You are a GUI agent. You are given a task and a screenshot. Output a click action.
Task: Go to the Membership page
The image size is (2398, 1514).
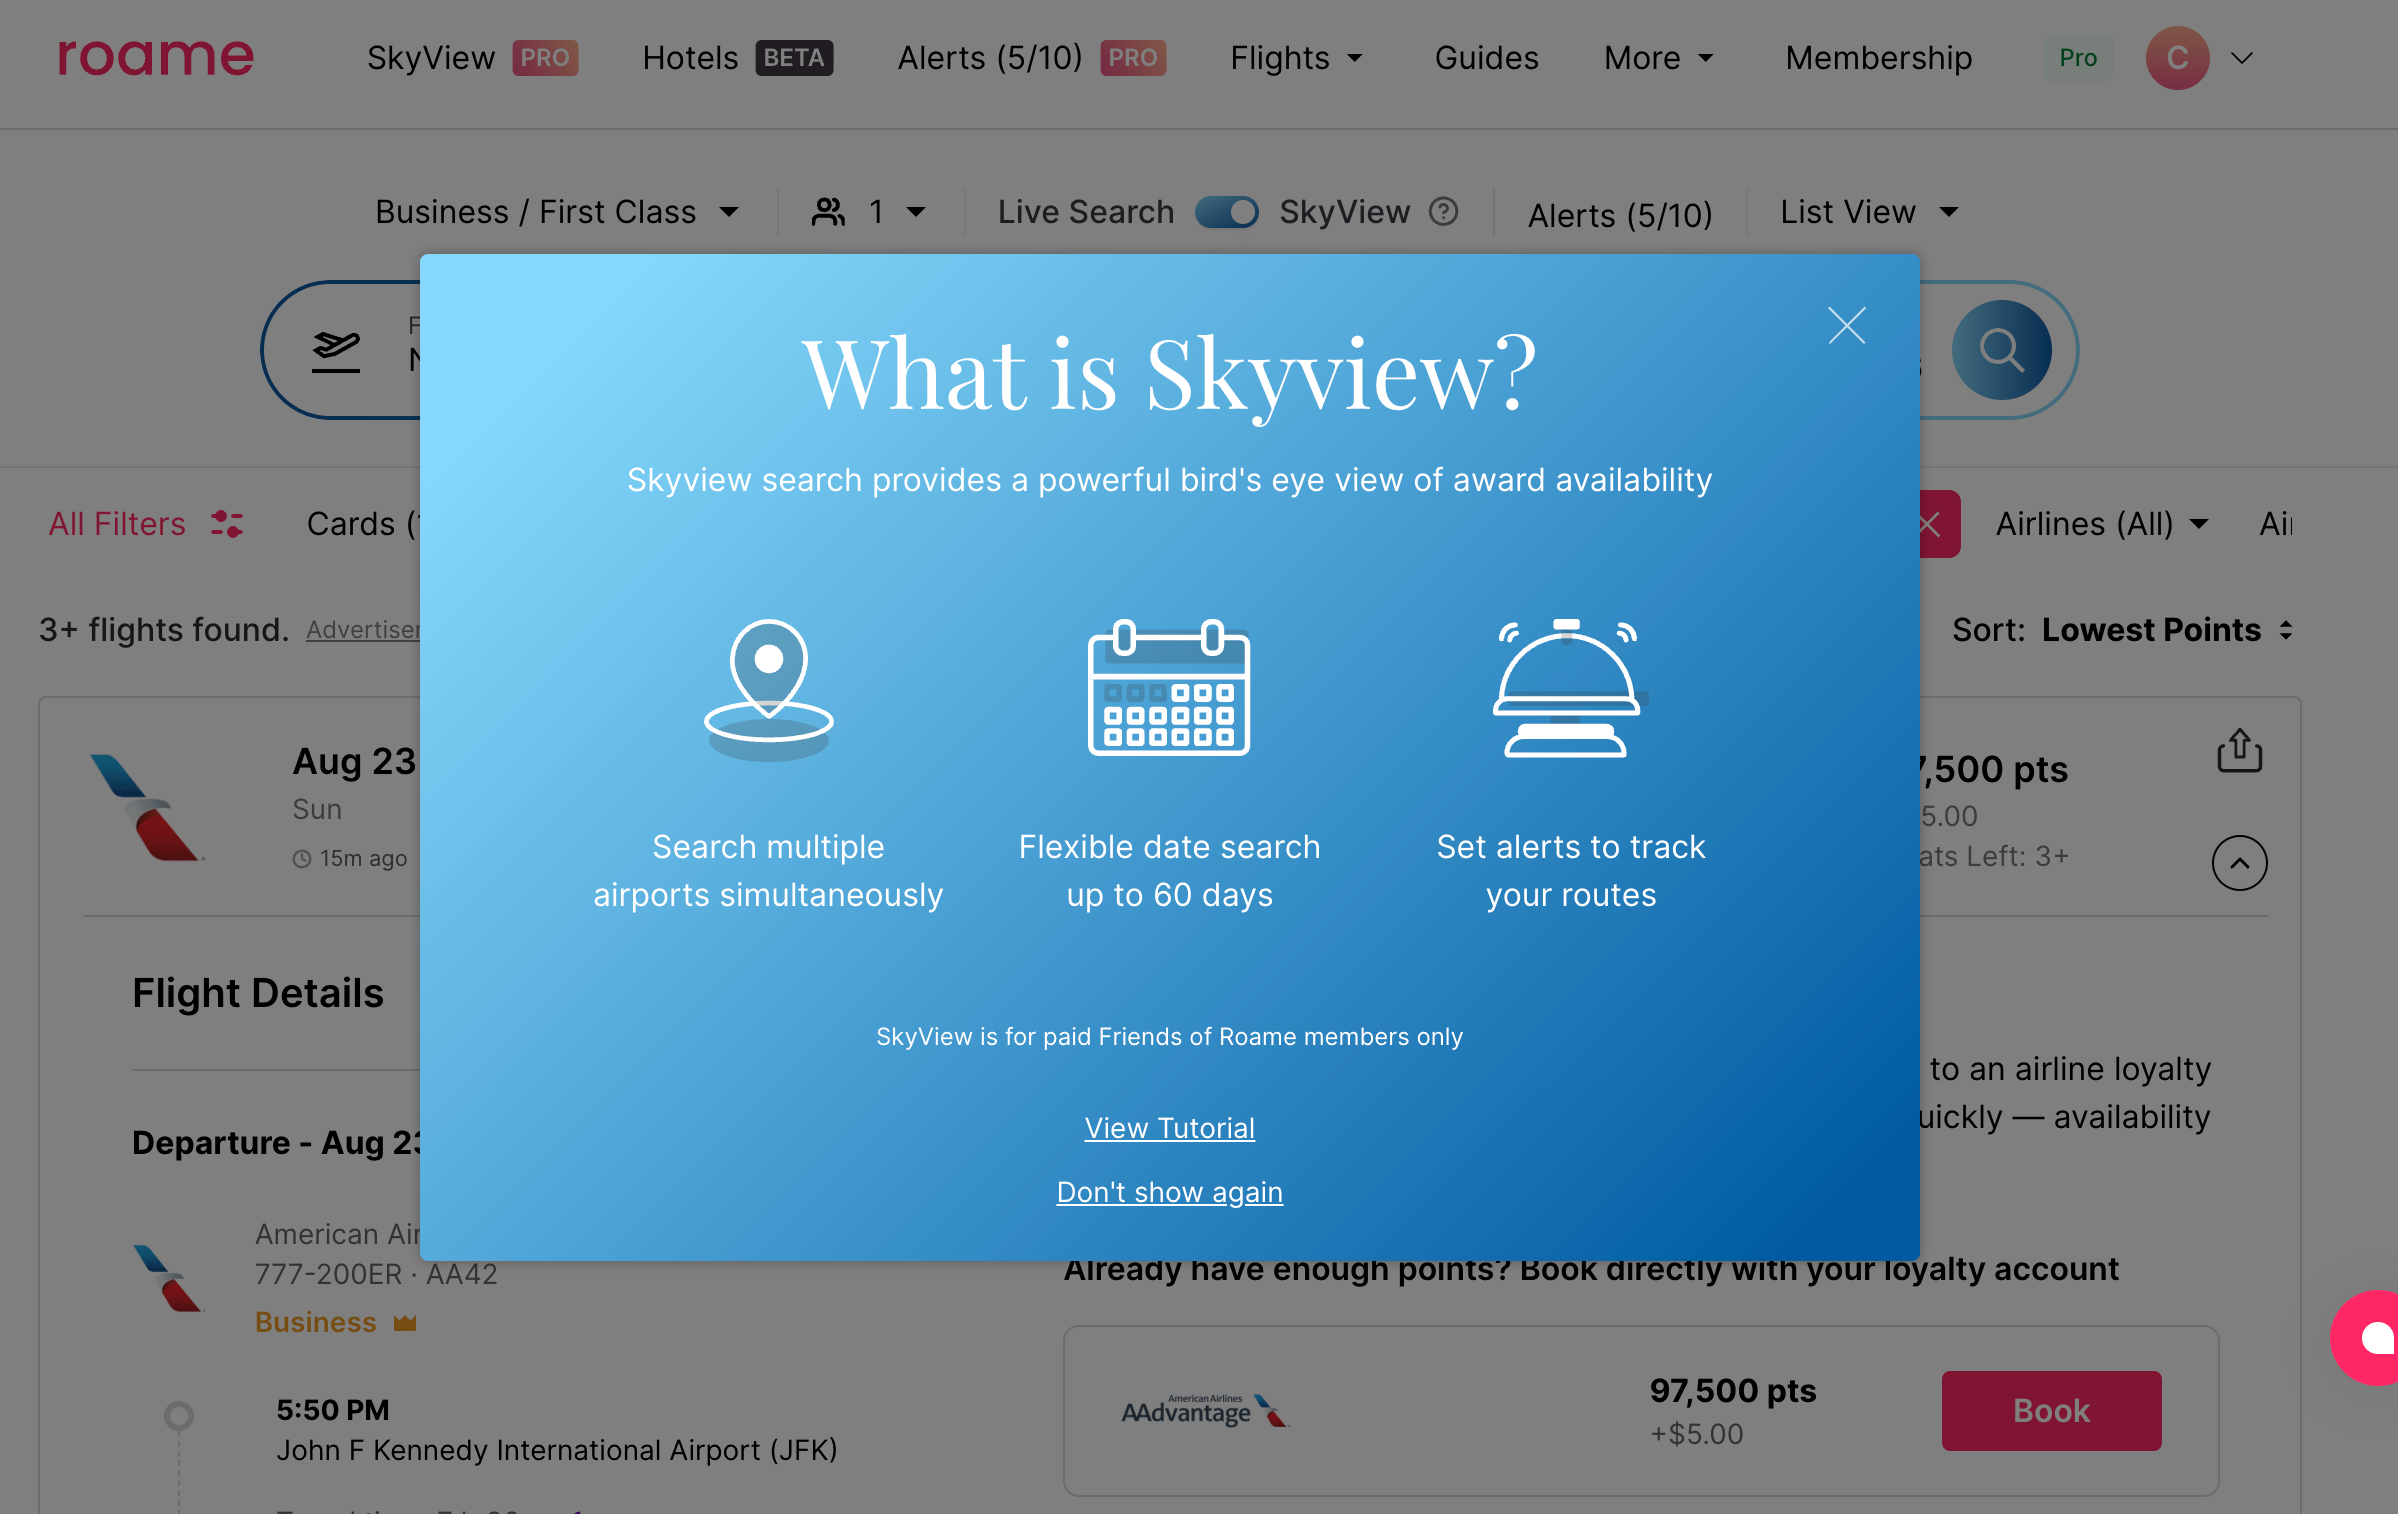tap(1877, 57)
